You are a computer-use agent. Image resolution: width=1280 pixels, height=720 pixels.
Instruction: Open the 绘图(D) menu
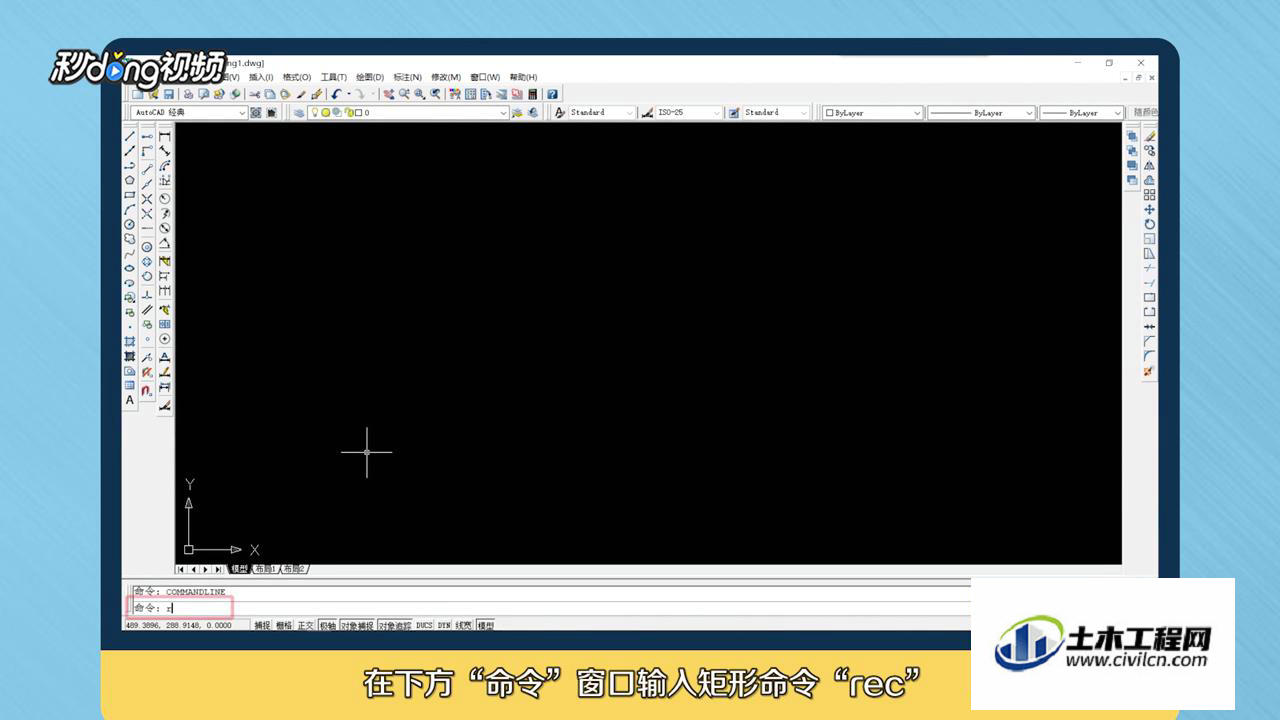[370, 77]
